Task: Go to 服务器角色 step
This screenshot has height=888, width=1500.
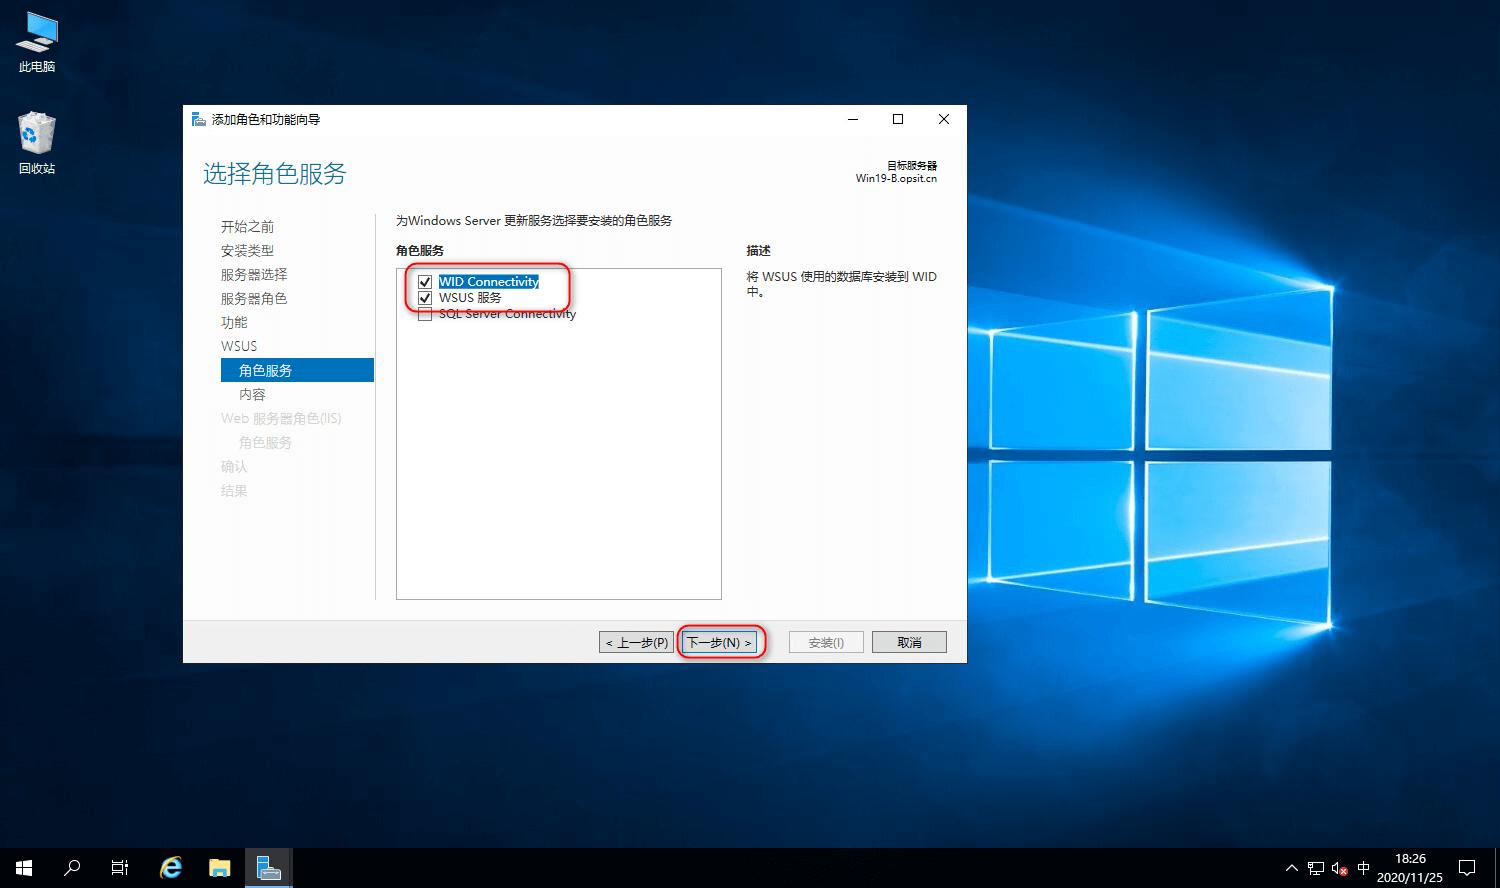Action: pyautogui.click(x=254, y=299)
